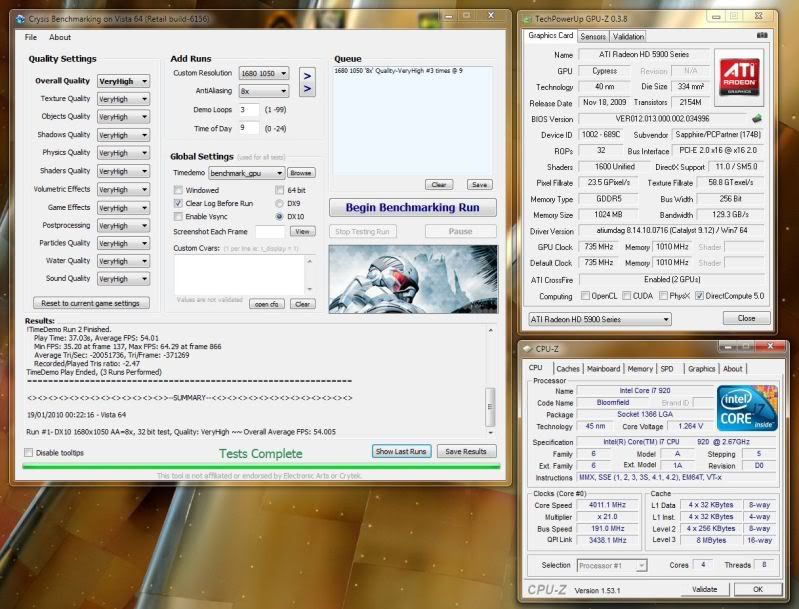
Task: Click the Intel Core i7 logo in CPU-Z
Action: (x=747, y=410)
